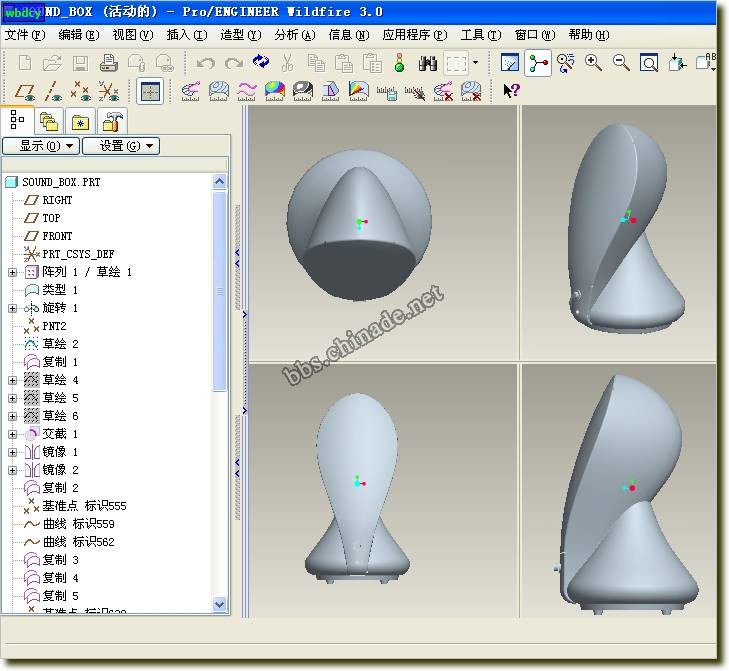
Task: Click the shaded curvature analysis icon
Action: coord(275,91)
